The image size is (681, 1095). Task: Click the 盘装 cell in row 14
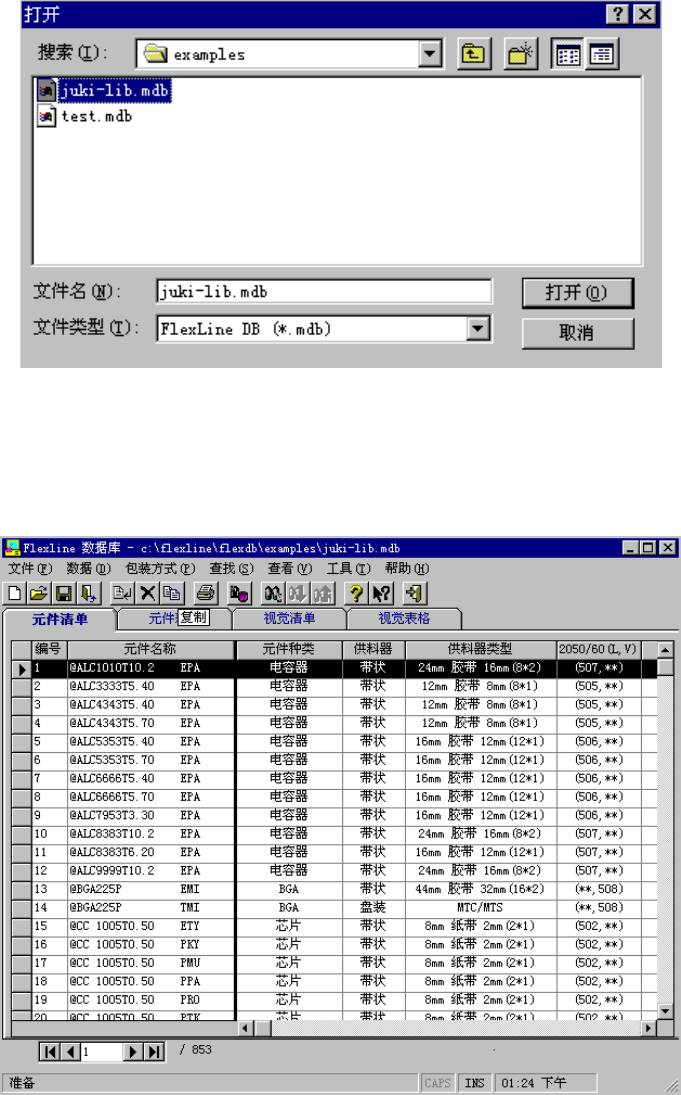coord(373,908)
